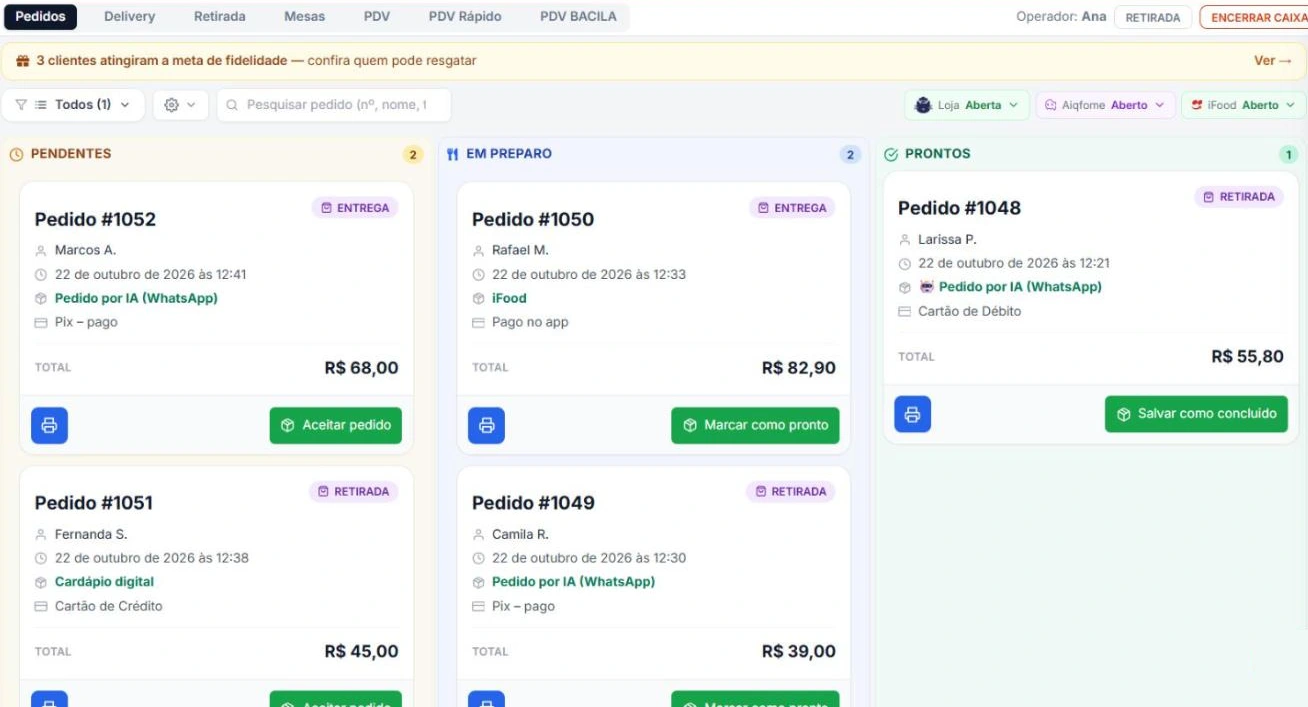Image resolution: width=1308 pixels, height=707 pixels.
Task: Click the clock icon beside PENDENTES
Action: [x=16, y=154]
